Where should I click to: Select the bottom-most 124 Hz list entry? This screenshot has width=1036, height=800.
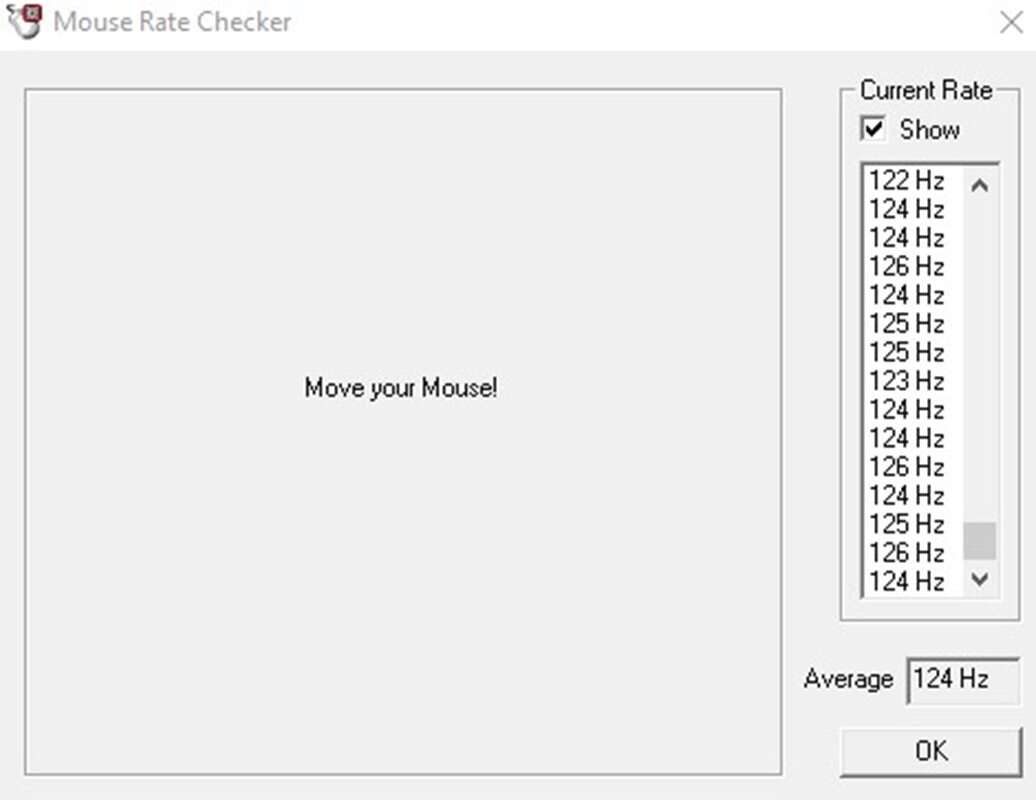tap(906, 581)
